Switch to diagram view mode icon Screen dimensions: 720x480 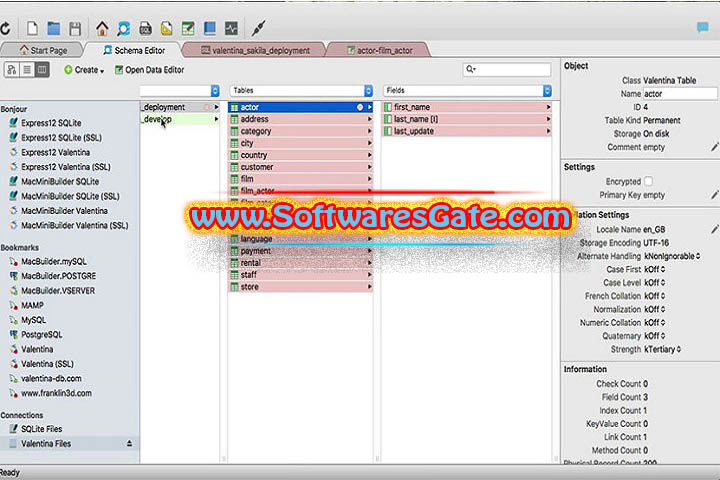[11, 70]
